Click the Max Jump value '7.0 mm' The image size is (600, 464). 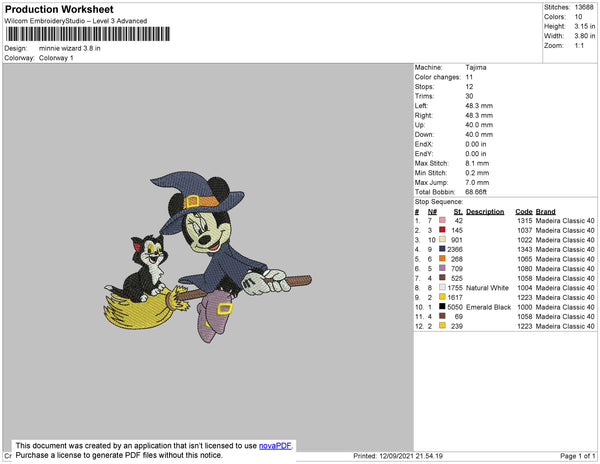pos(477,182)
